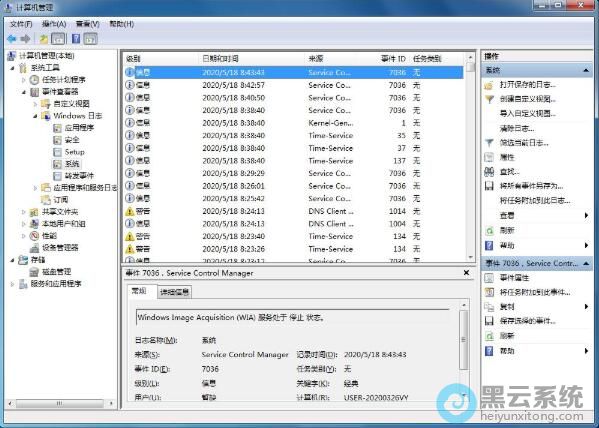This screenshot has width=599, height=428.
Task: Expand the 服务和应用程序 node
Action: [13, 284]
